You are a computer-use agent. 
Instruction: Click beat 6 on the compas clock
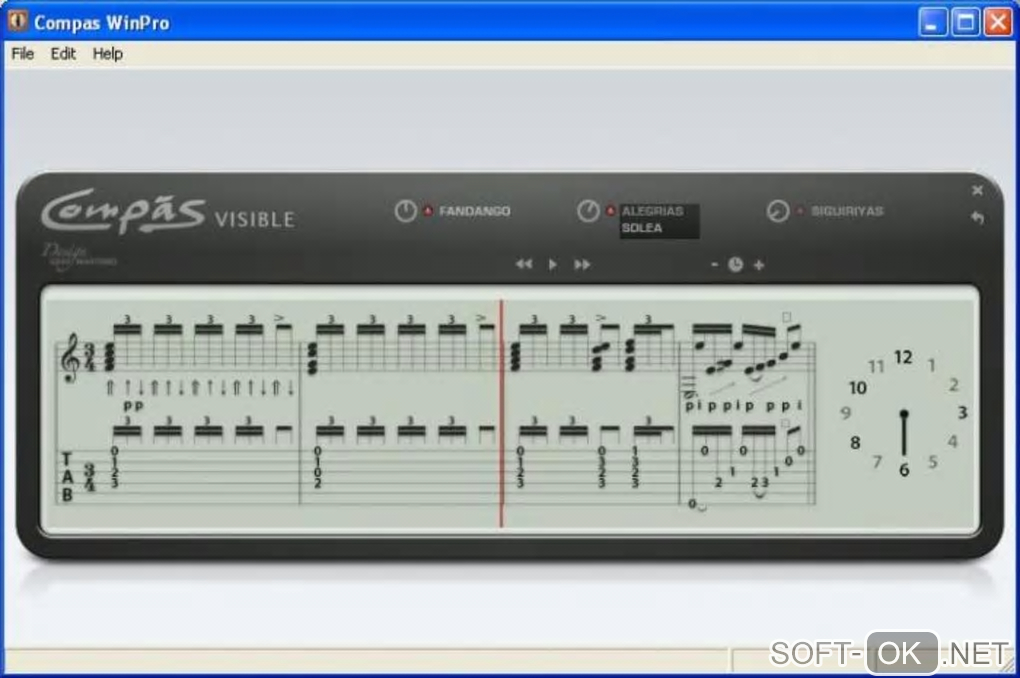[x=904, y=470]
